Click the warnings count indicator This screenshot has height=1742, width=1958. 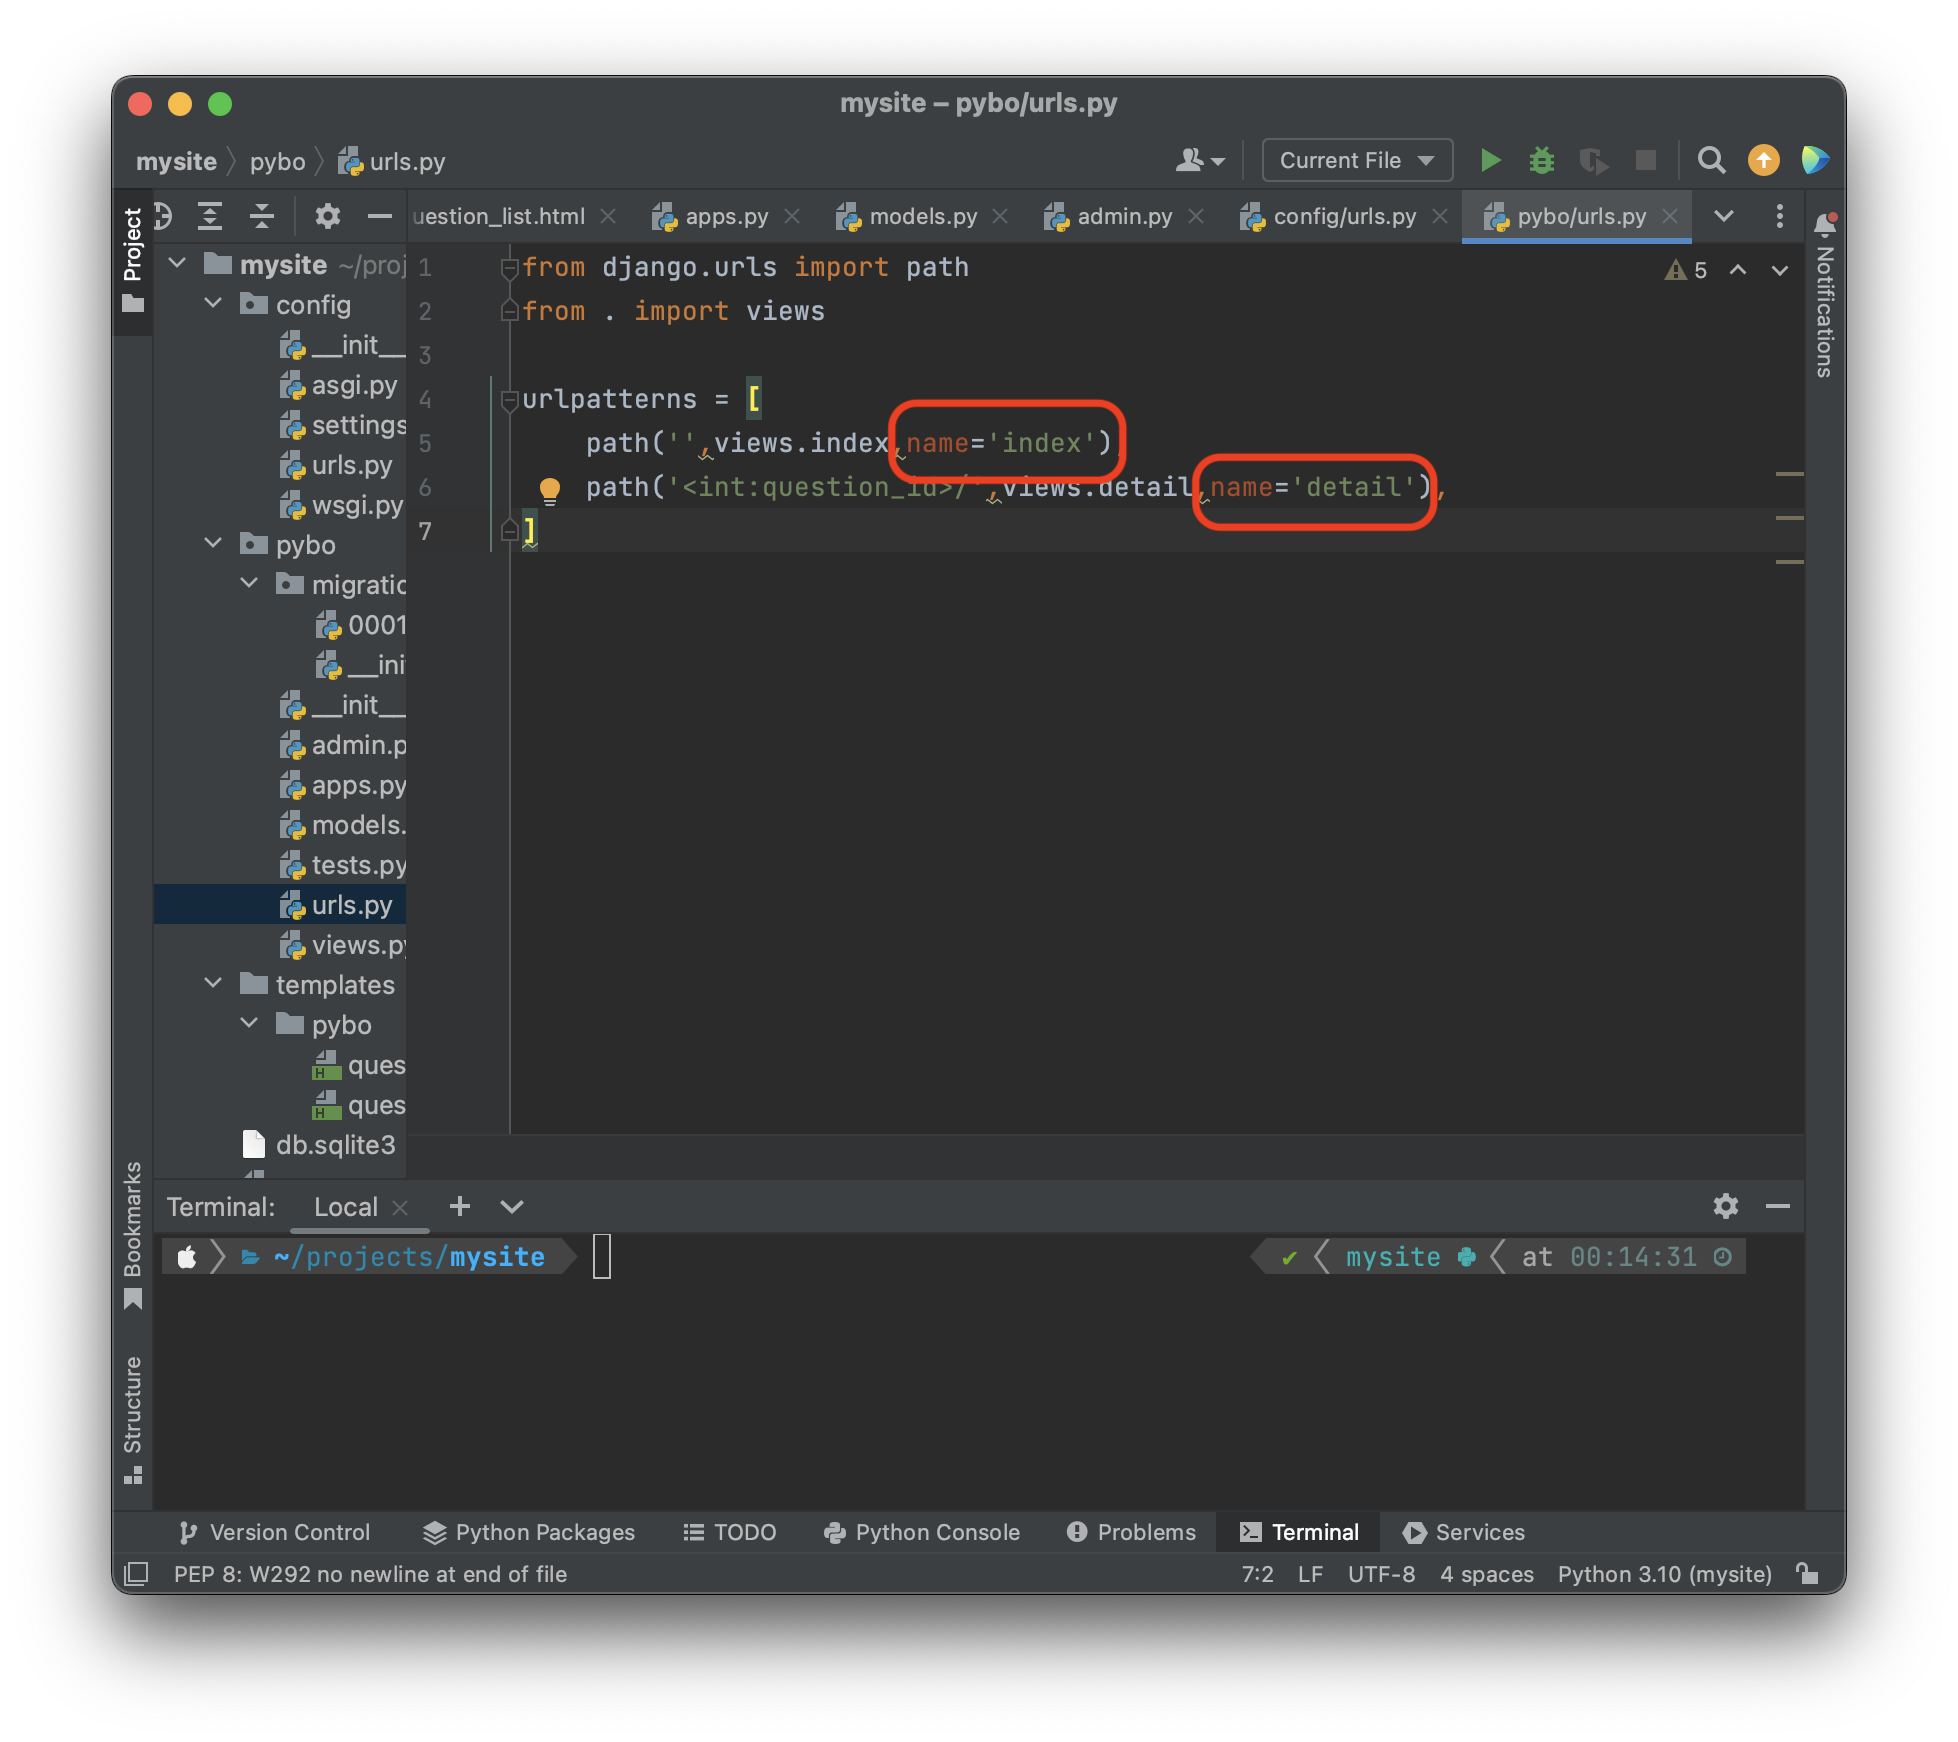(x=1686, y=270)
